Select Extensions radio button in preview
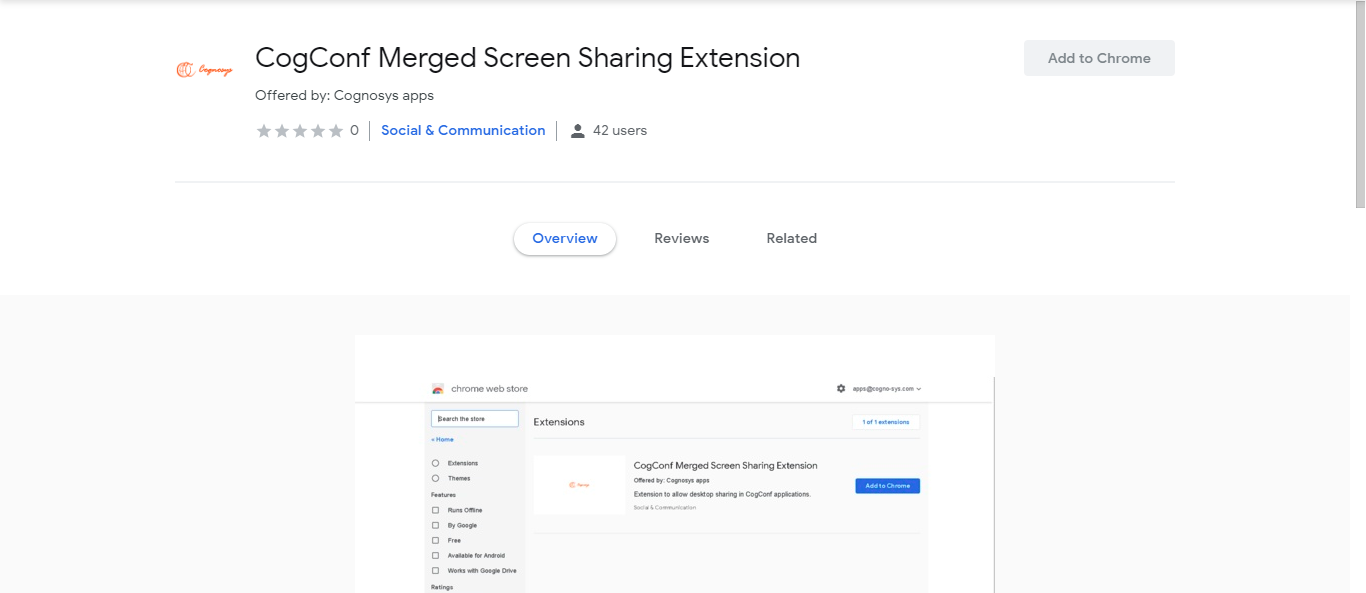 coord(435,463)
